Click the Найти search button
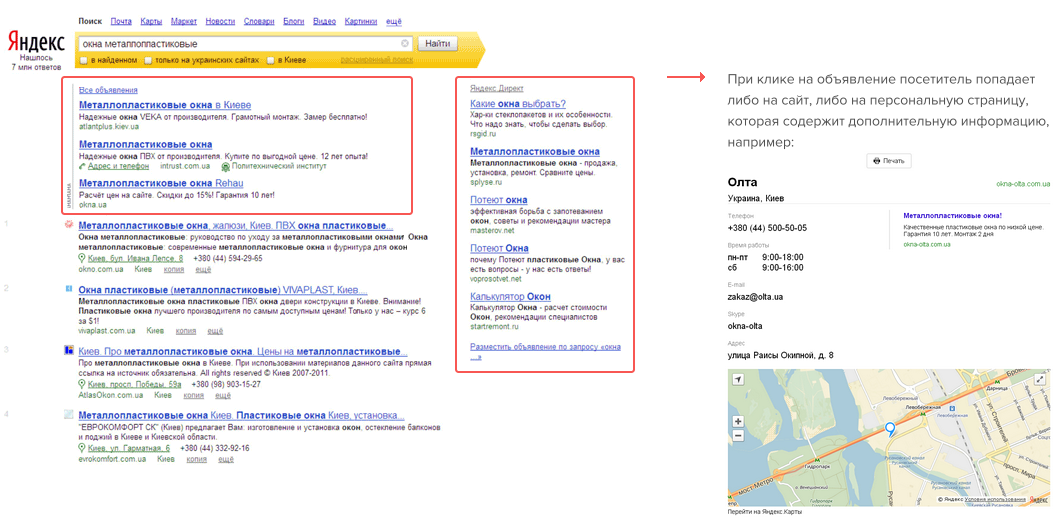The image size is (1059, 521). [438, 44]
